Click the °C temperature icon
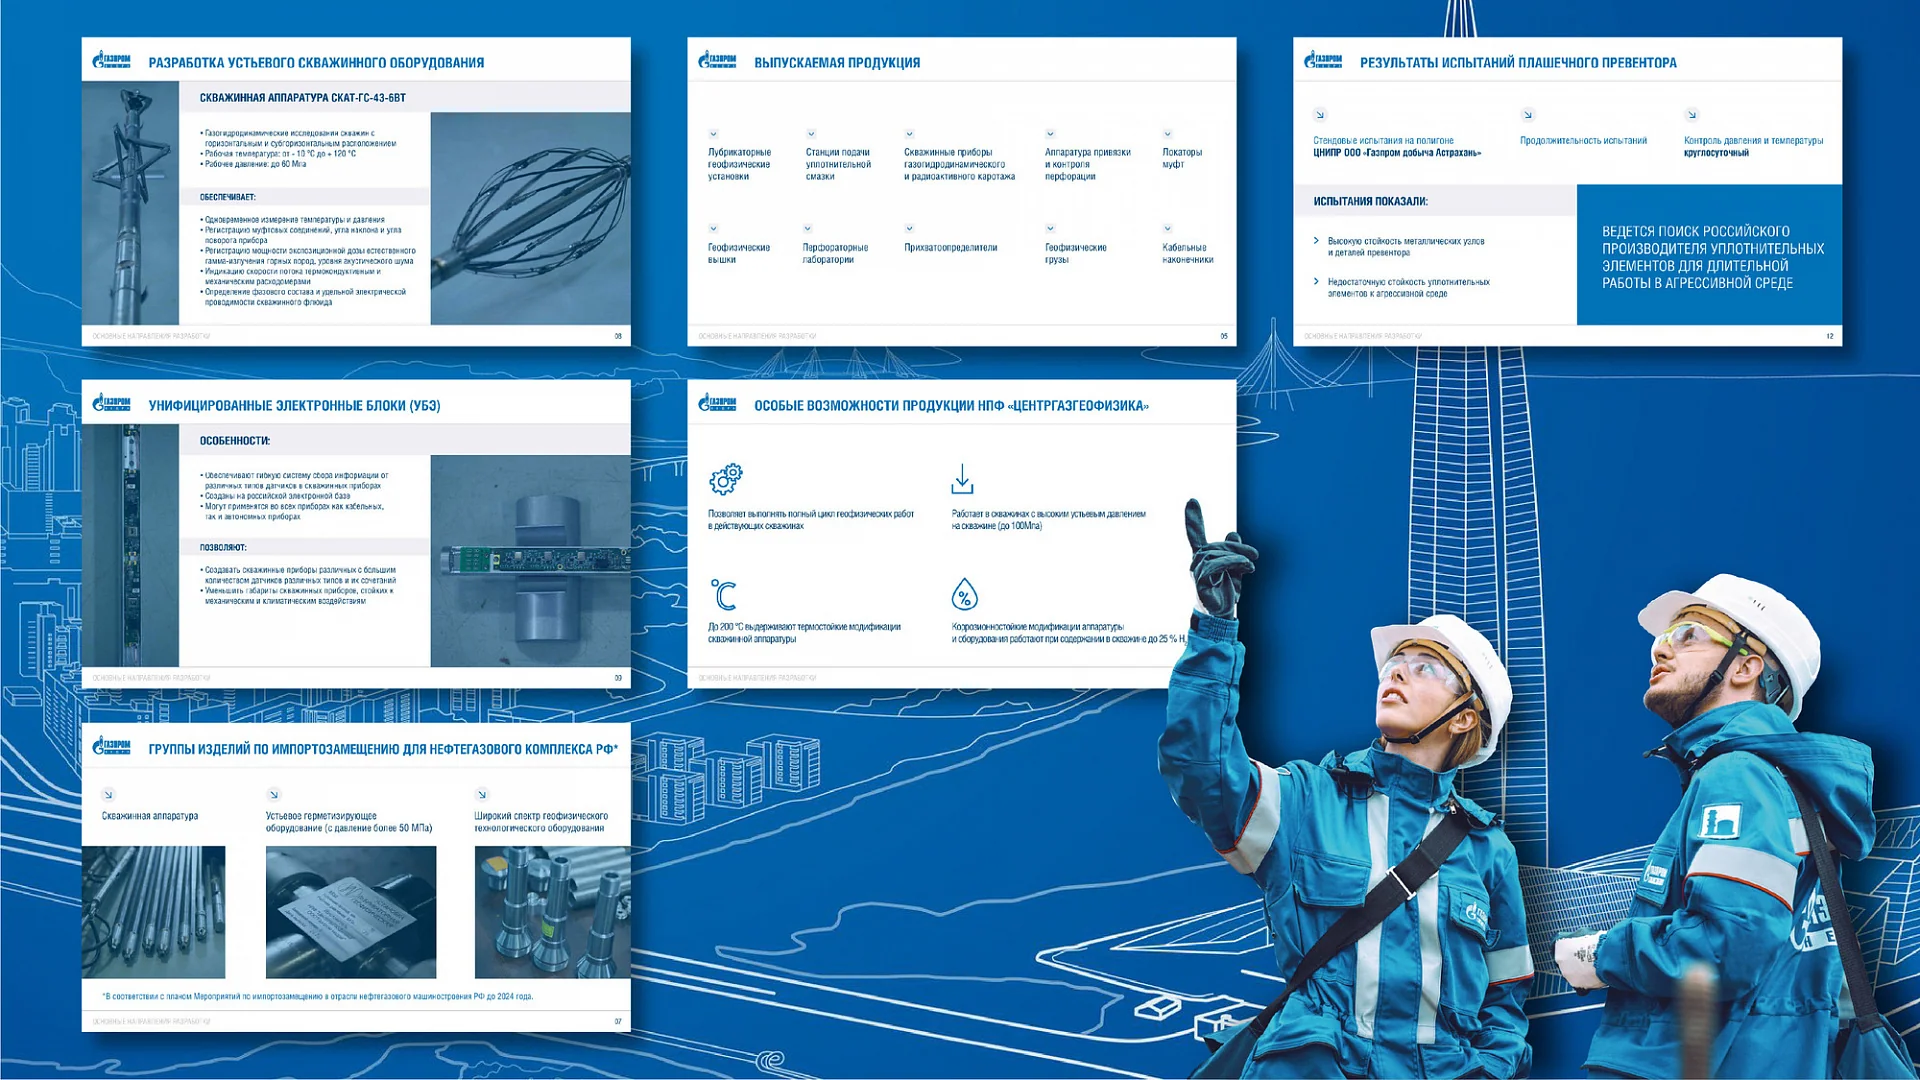 [x=723, y=594]
